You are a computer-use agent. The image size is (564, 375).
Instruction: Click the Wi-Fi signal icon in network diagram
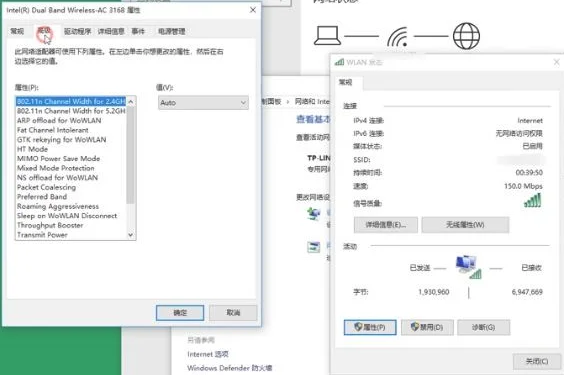pyautogui.click(x=398, y=37)
